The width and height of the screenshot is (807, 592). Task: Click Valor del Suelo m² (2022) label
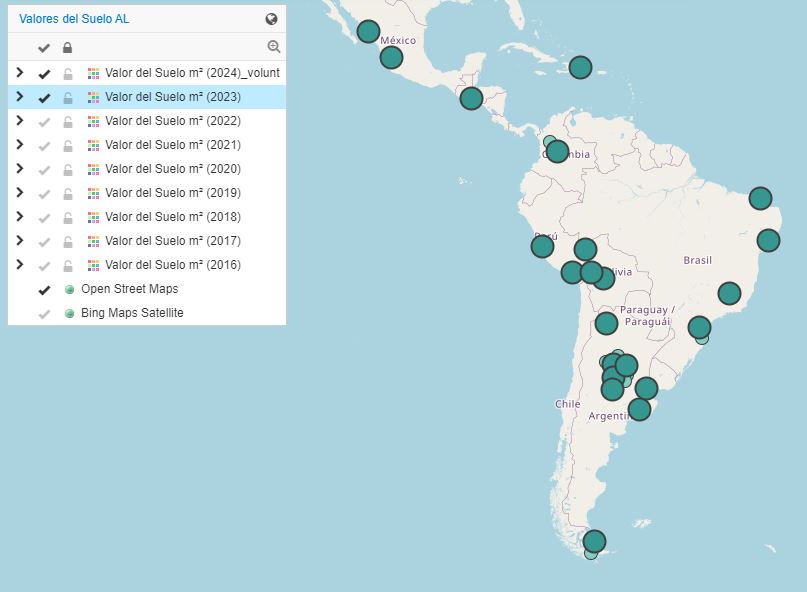[172, 121]
